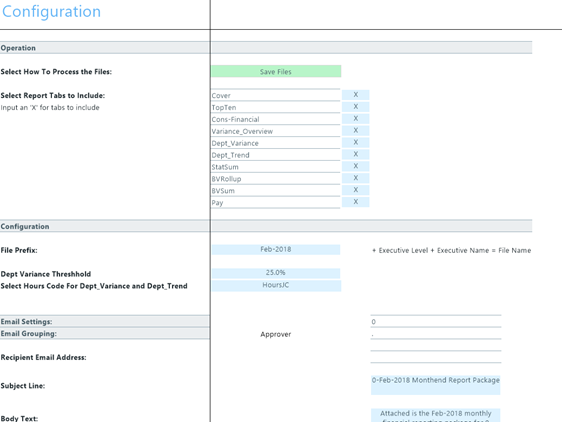Click the File Prefix label
The image size is (562, 422).
19,250
